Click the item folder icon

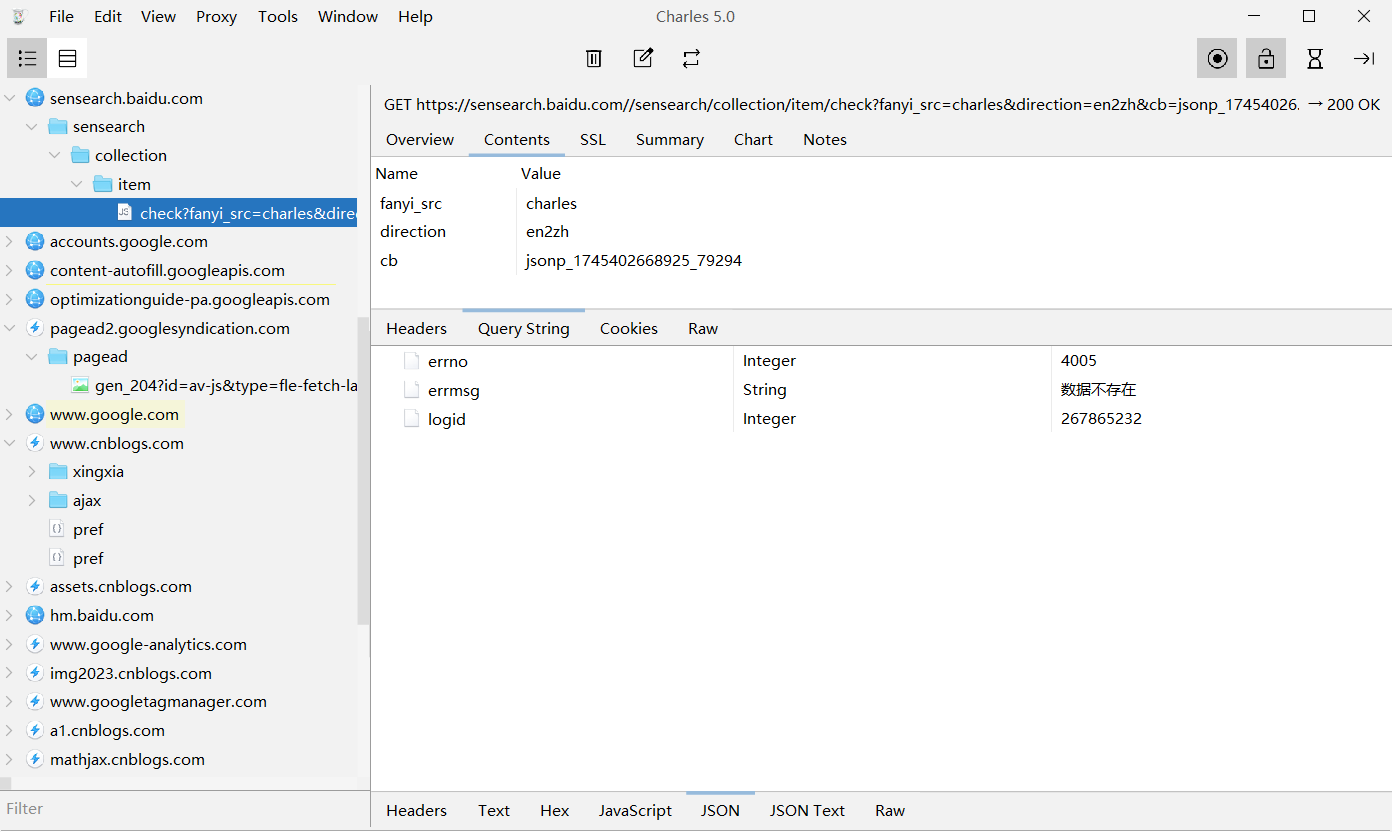click(103, 184)
